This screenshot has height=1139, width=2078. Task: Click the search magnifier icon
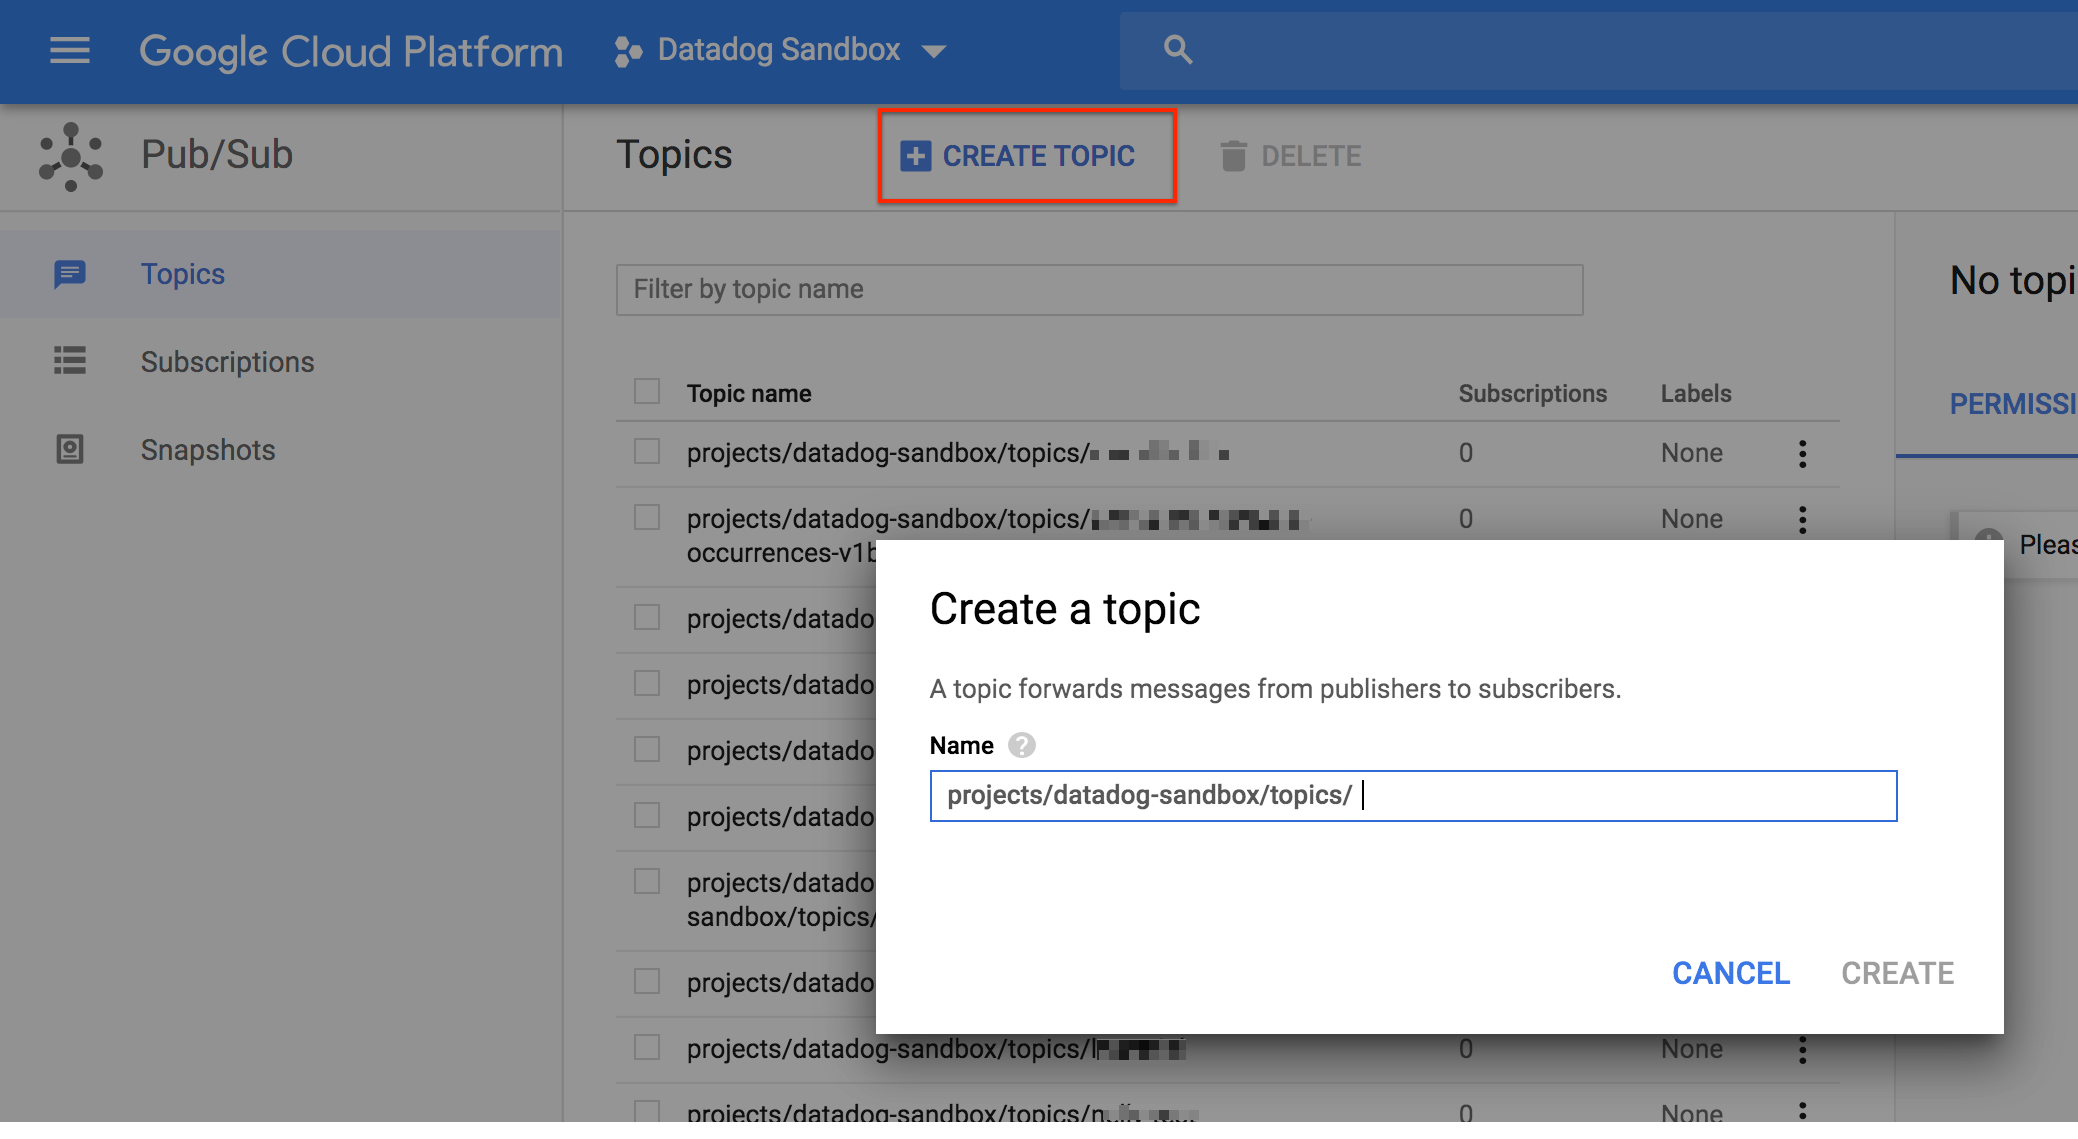point(1178,50)
